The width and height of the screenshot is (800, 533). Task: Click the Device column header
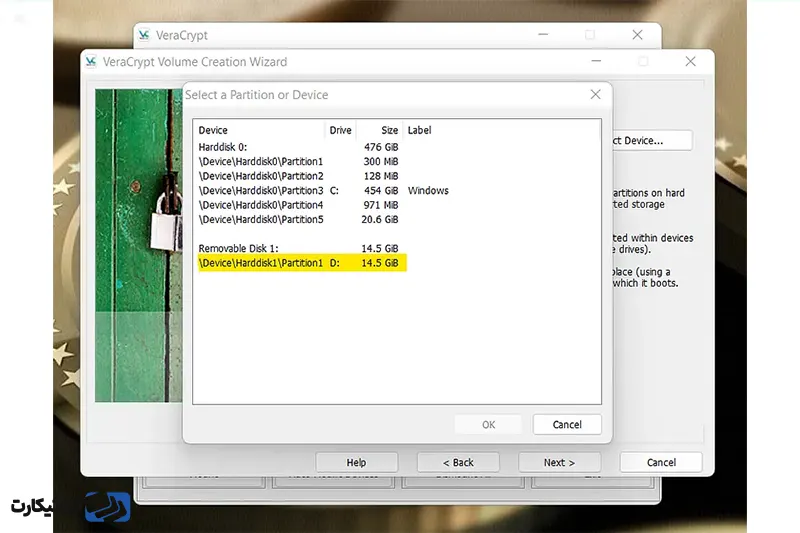point(259,130)
